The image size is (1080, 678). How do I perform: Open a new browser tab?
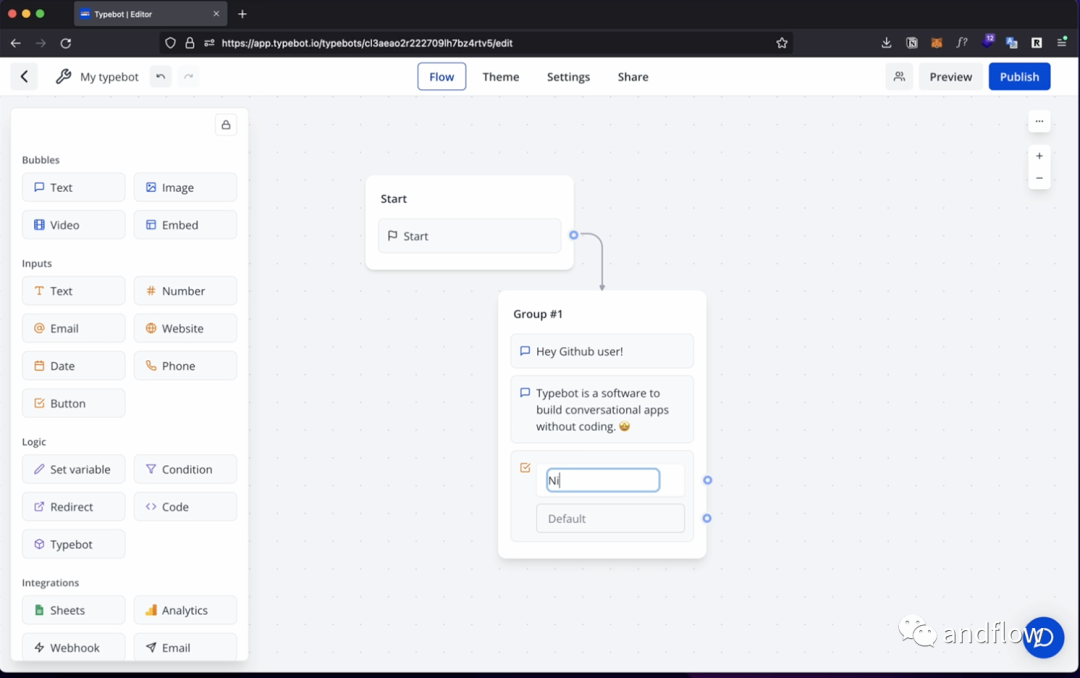(242, 14)
